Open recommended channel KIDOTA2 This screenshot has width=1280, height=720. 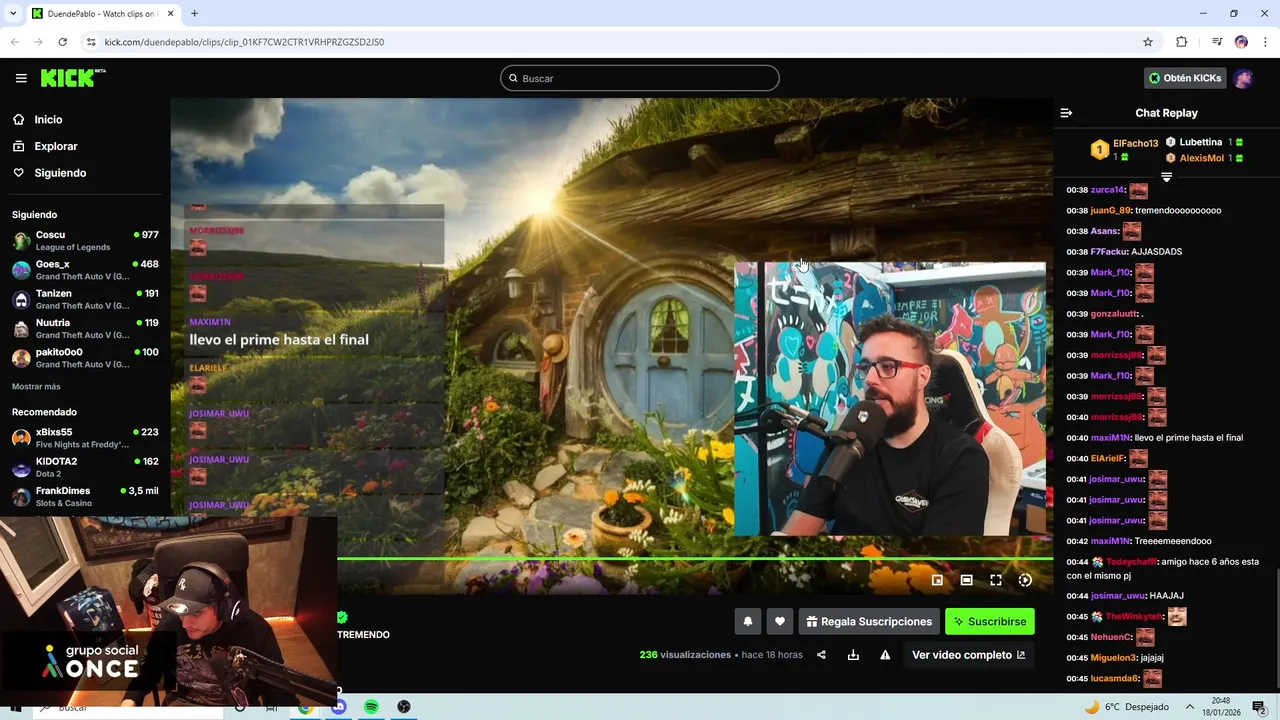point(85,467)
